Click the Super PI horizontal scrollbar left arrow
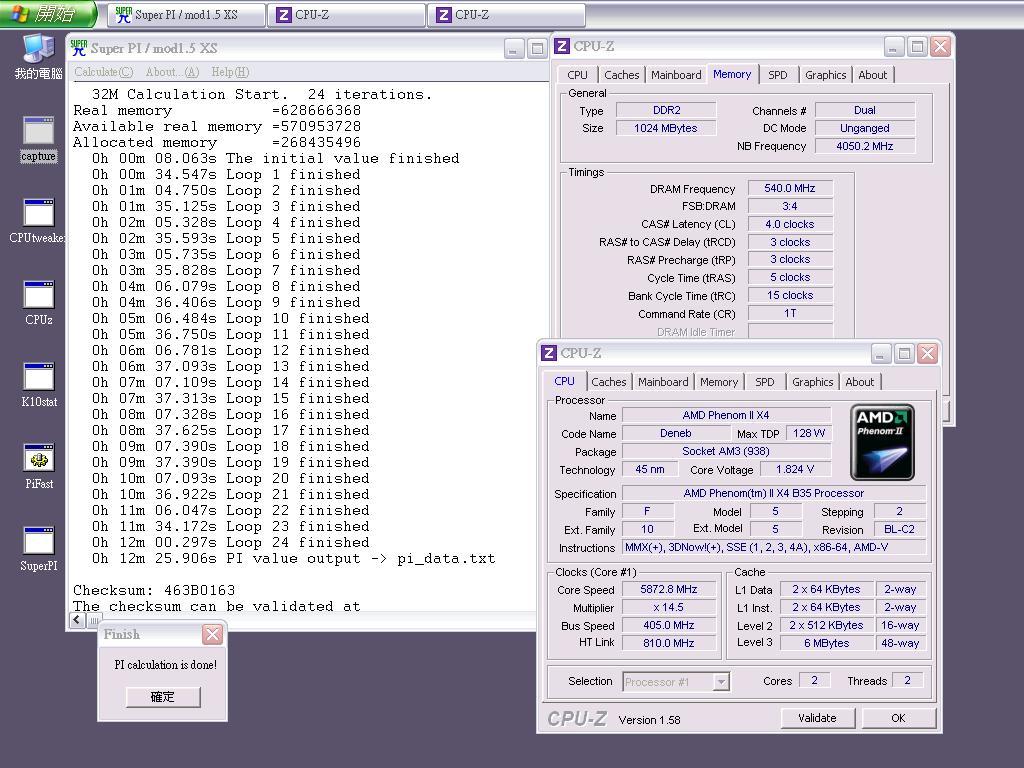 [x=77, y=620]
